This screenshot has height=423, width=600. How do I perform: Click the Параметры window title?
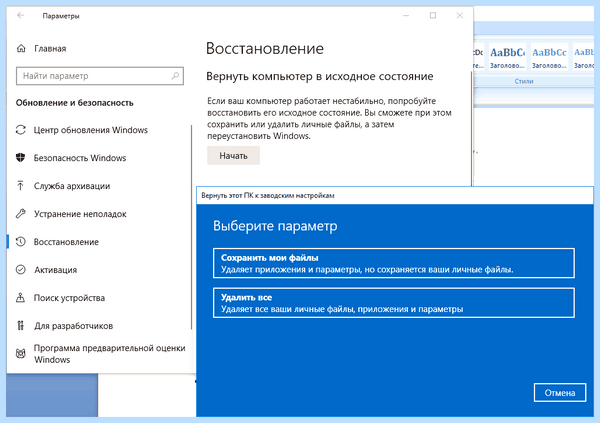pos(61,16)
